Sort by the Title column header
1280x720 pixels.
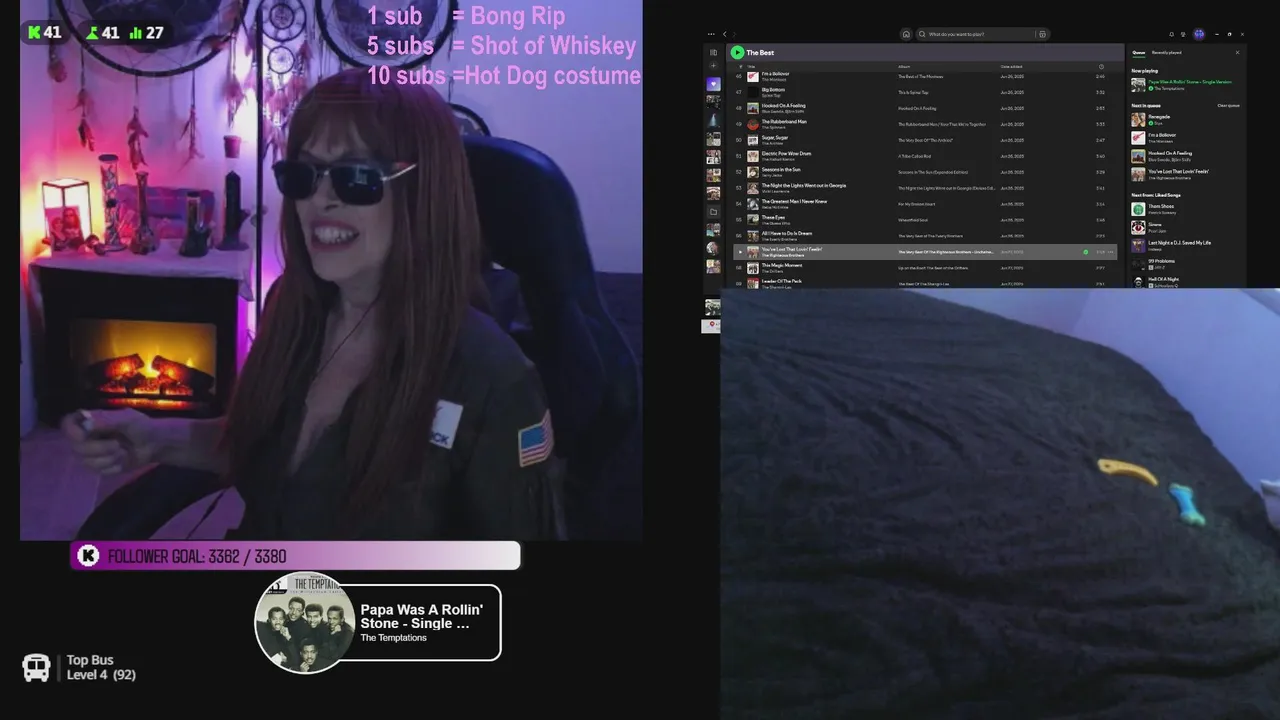(752, 67)
